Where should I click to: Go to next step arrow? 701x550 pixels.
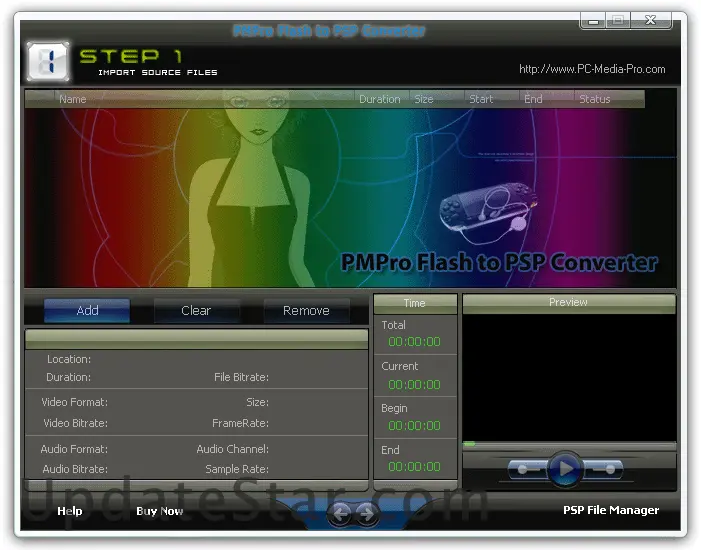point(367,514)
